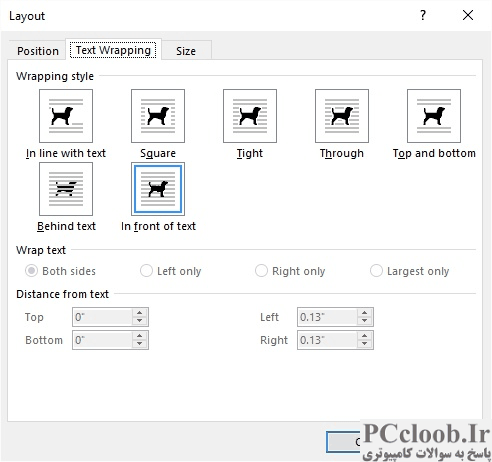Select the In line with text wrapping icon

pos(66,116)
